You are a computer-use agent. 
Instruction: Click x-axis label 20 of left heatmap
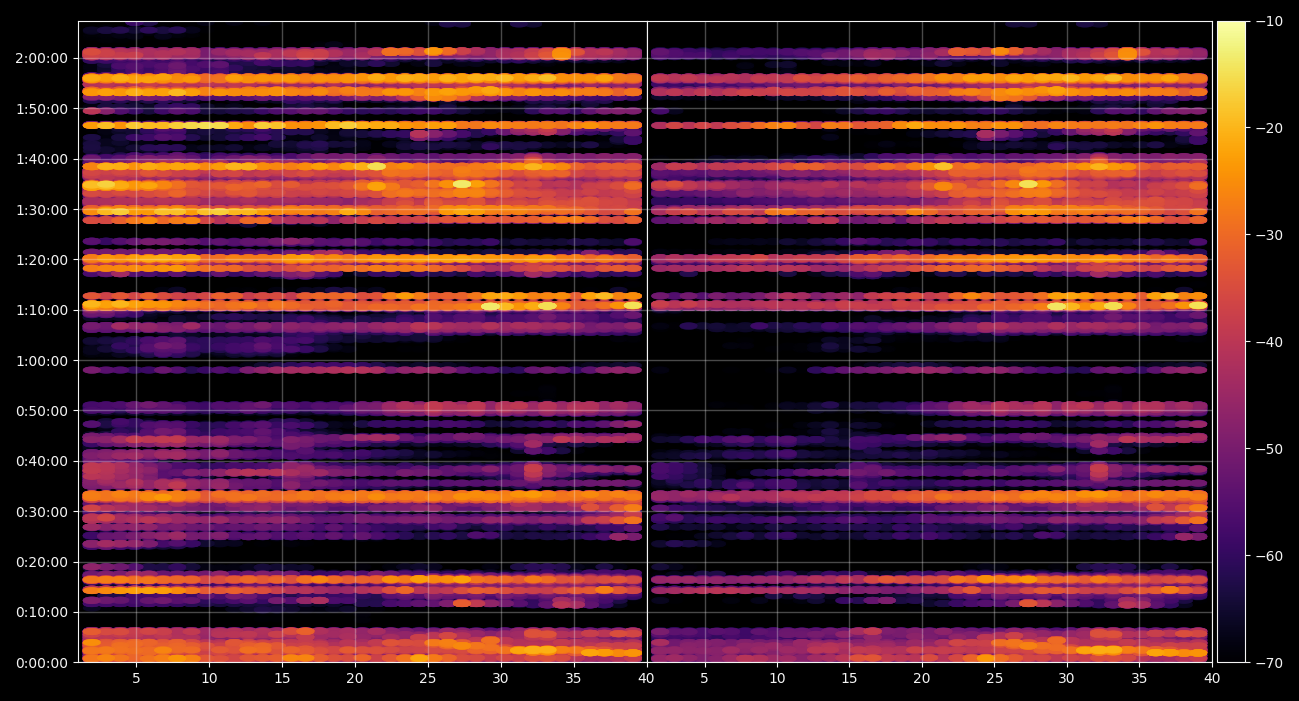355,679
